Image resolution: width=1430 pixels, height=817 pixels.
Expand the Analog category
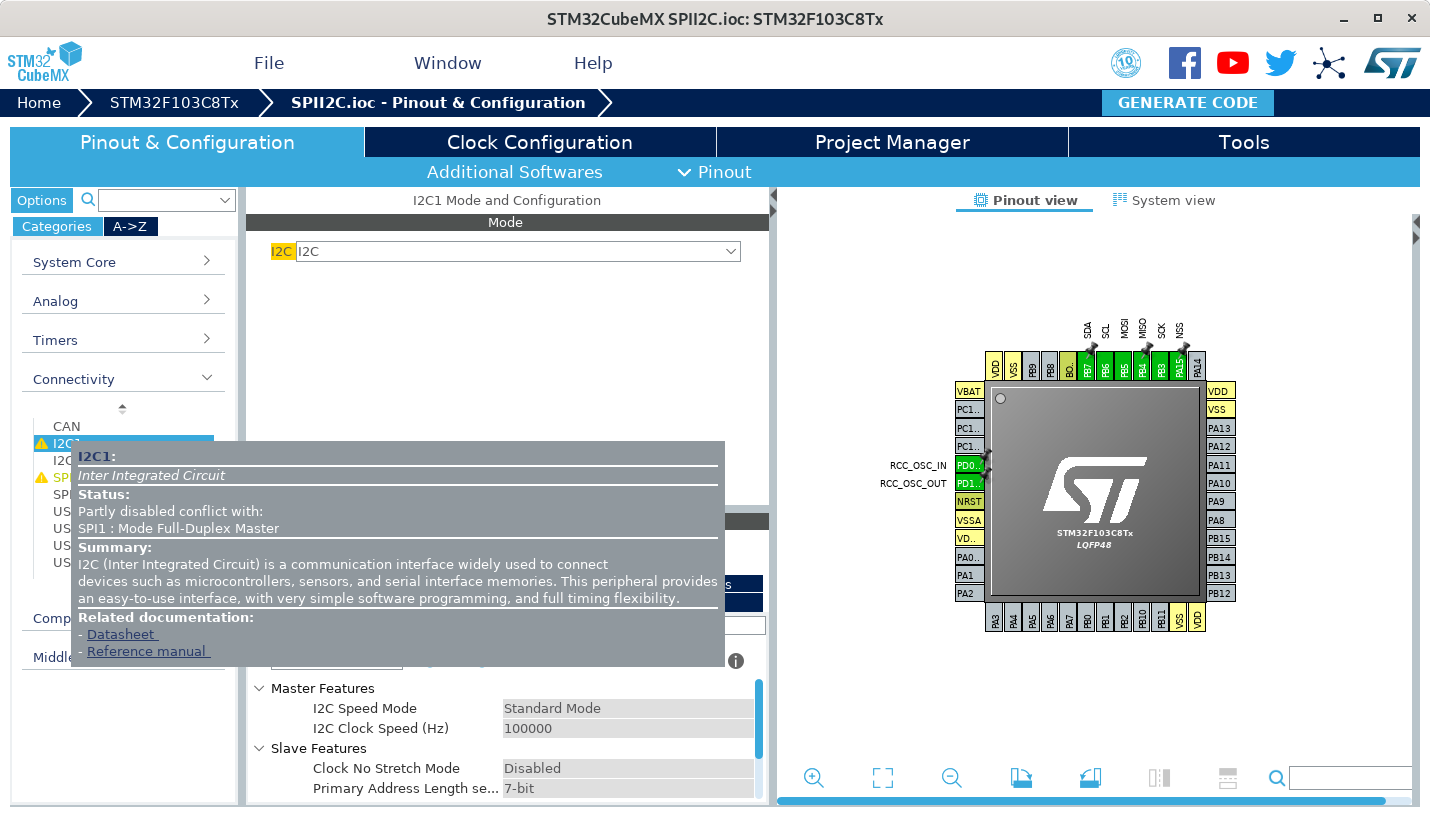(123, 301)
